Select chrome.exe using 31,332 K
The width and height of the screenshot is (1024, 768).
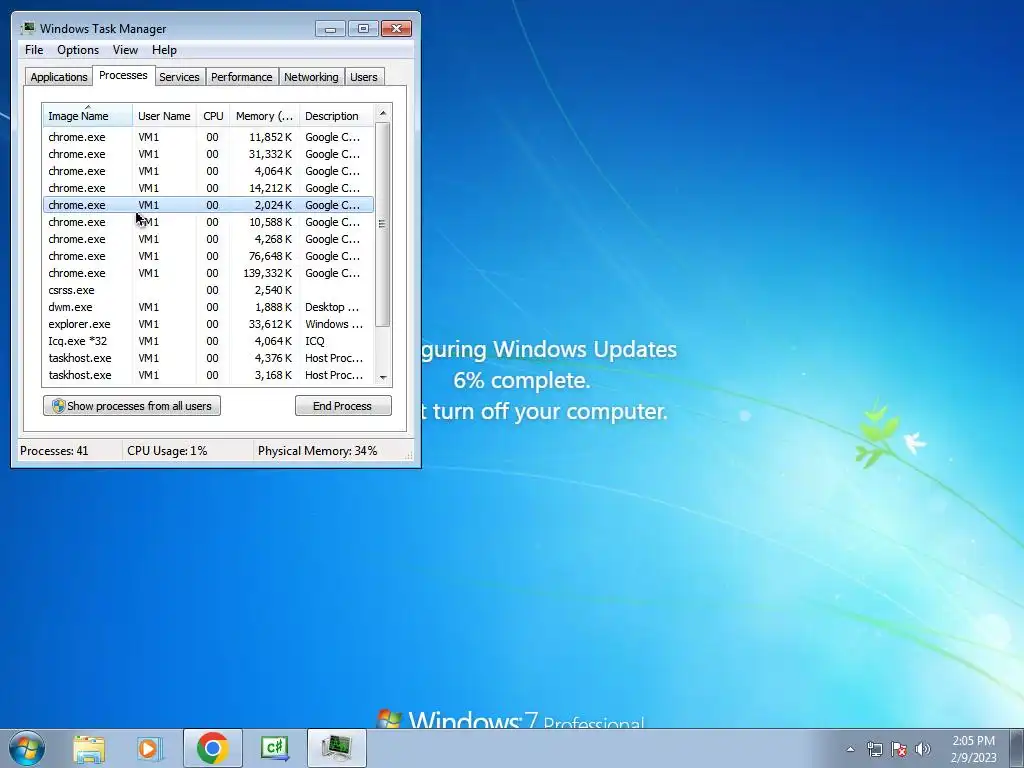coord(208,154)
